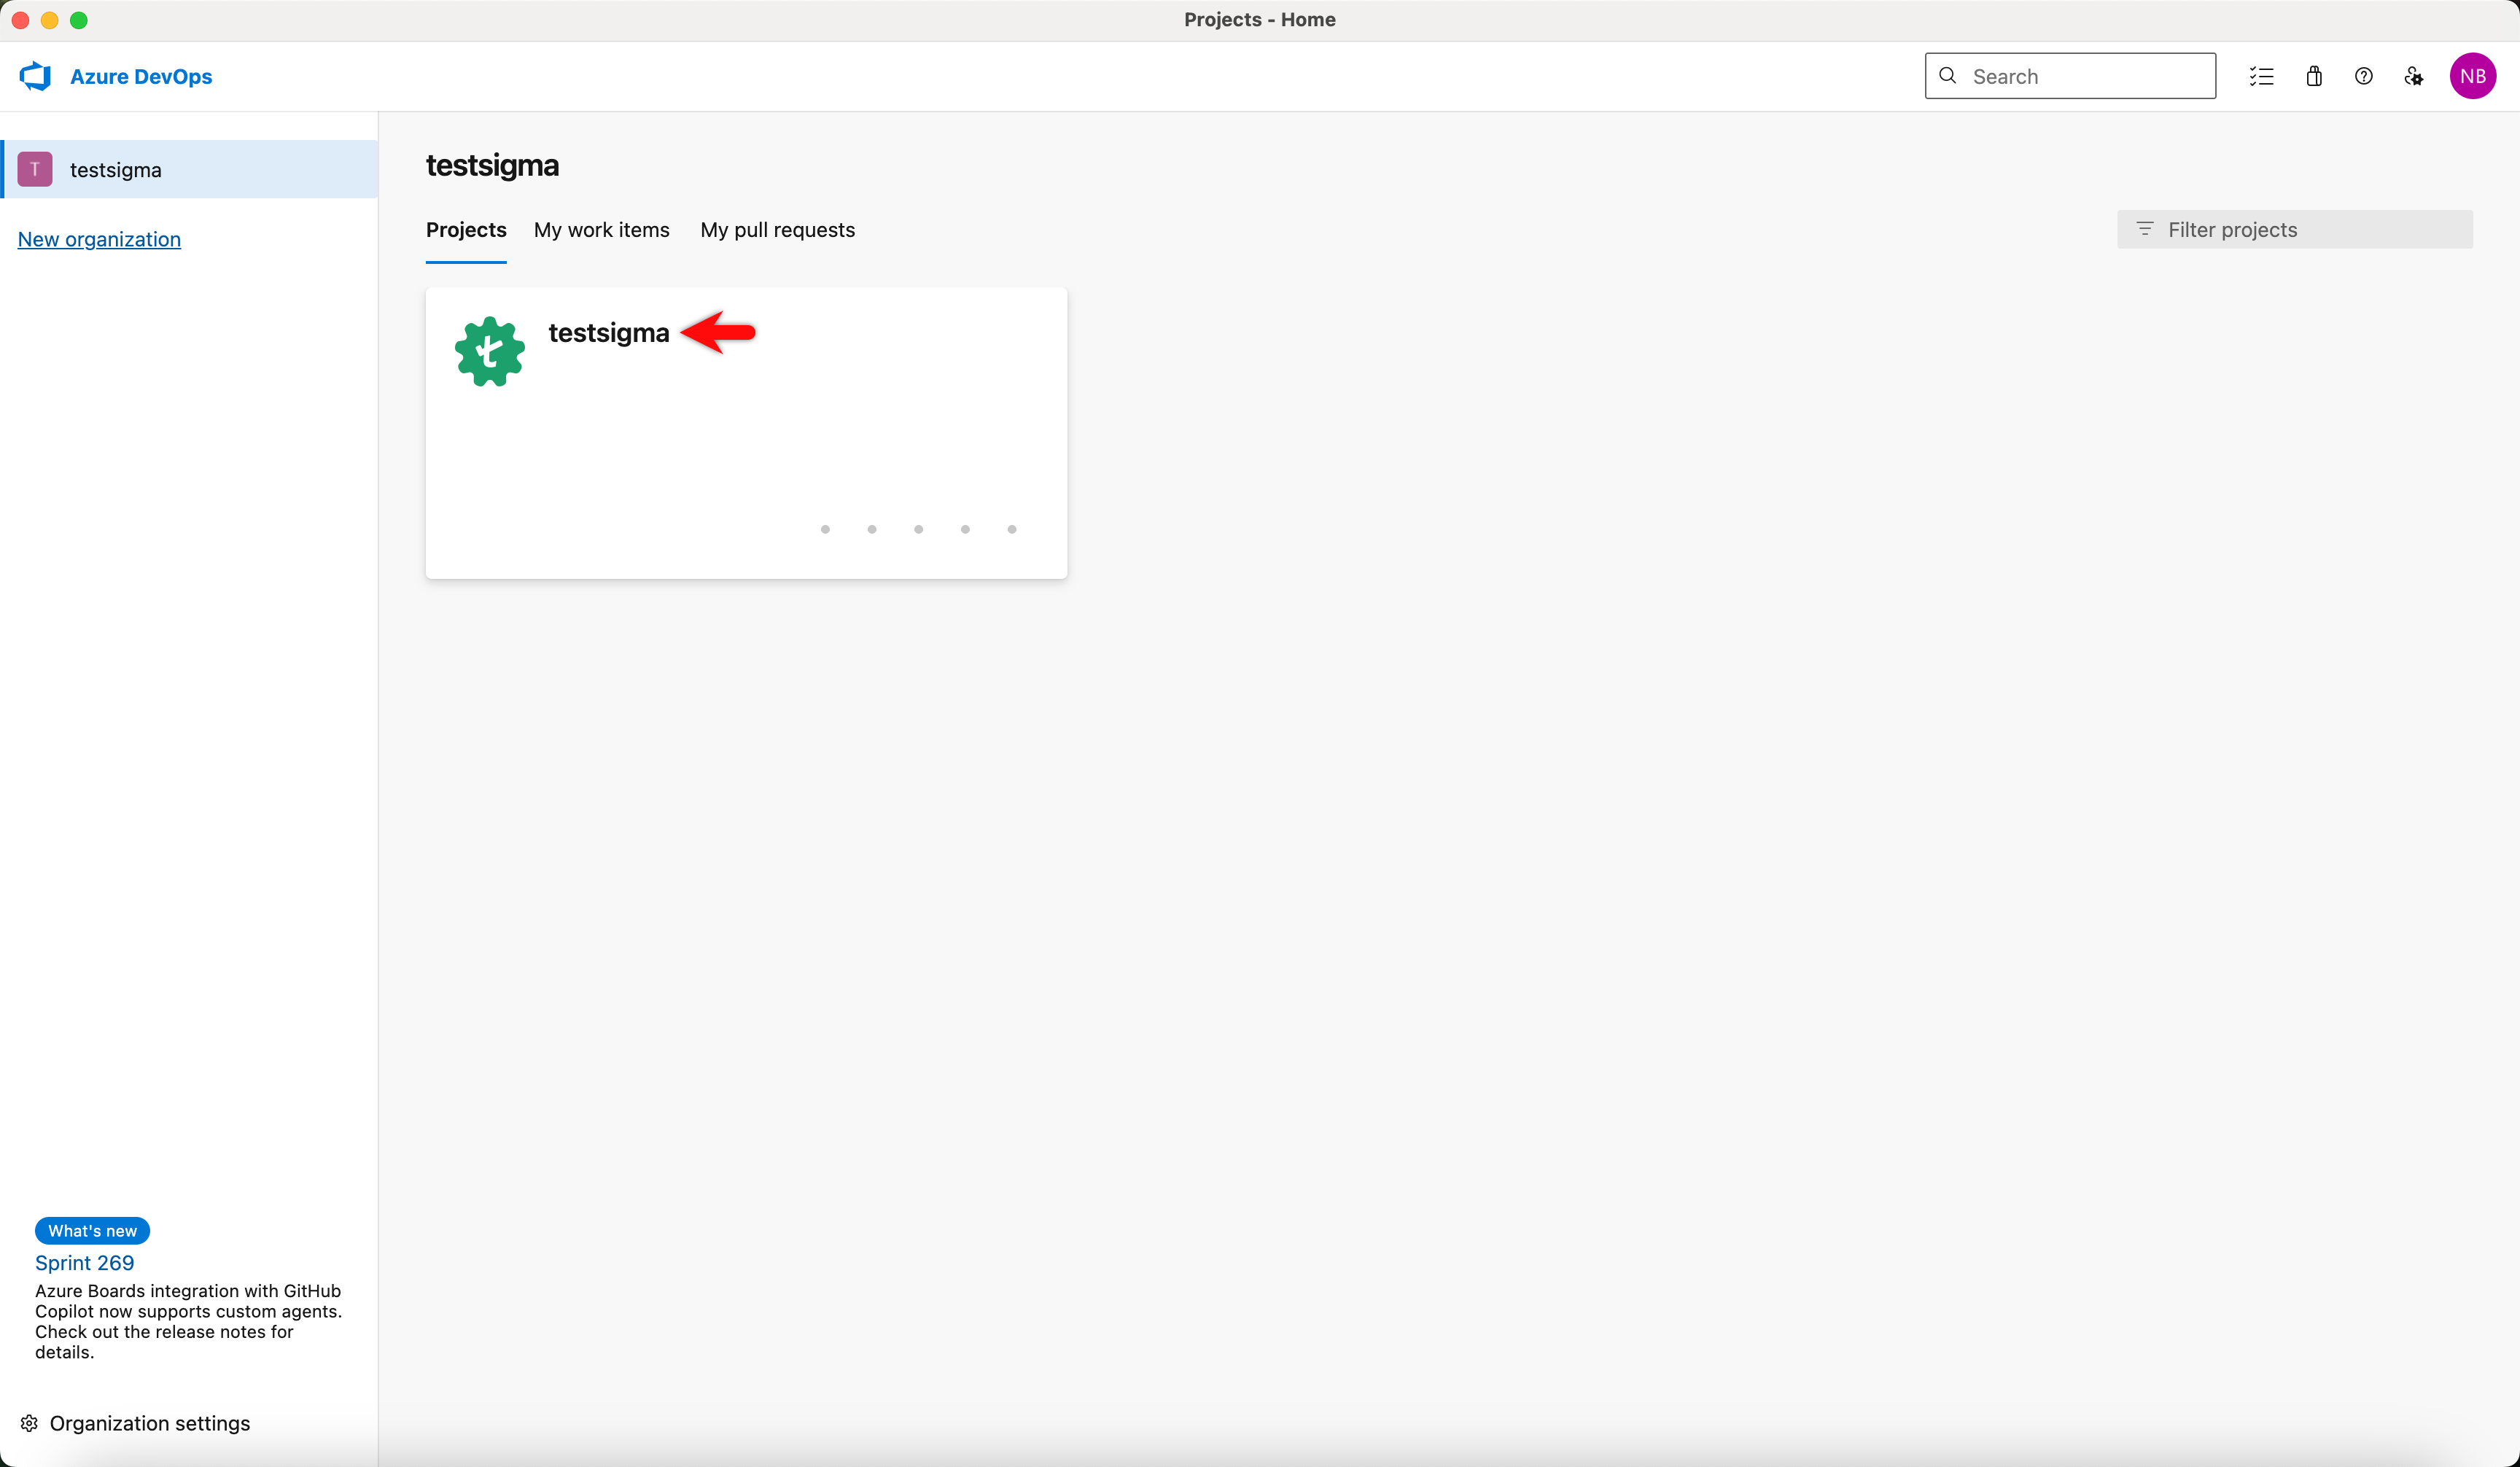Click the work items checklist icon
Viewport: 2520px width, 1467px height.
[2261, 75]
